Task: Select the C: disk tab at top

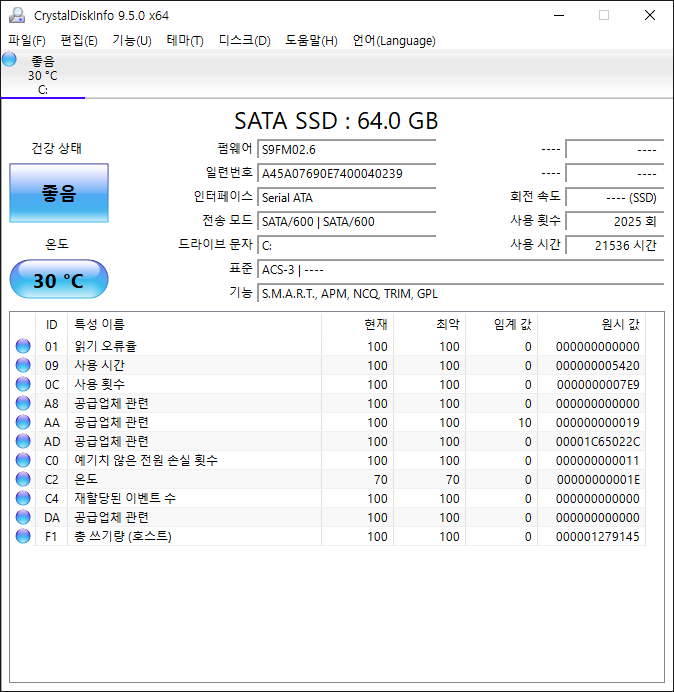Action: click(x=43, y=75)
